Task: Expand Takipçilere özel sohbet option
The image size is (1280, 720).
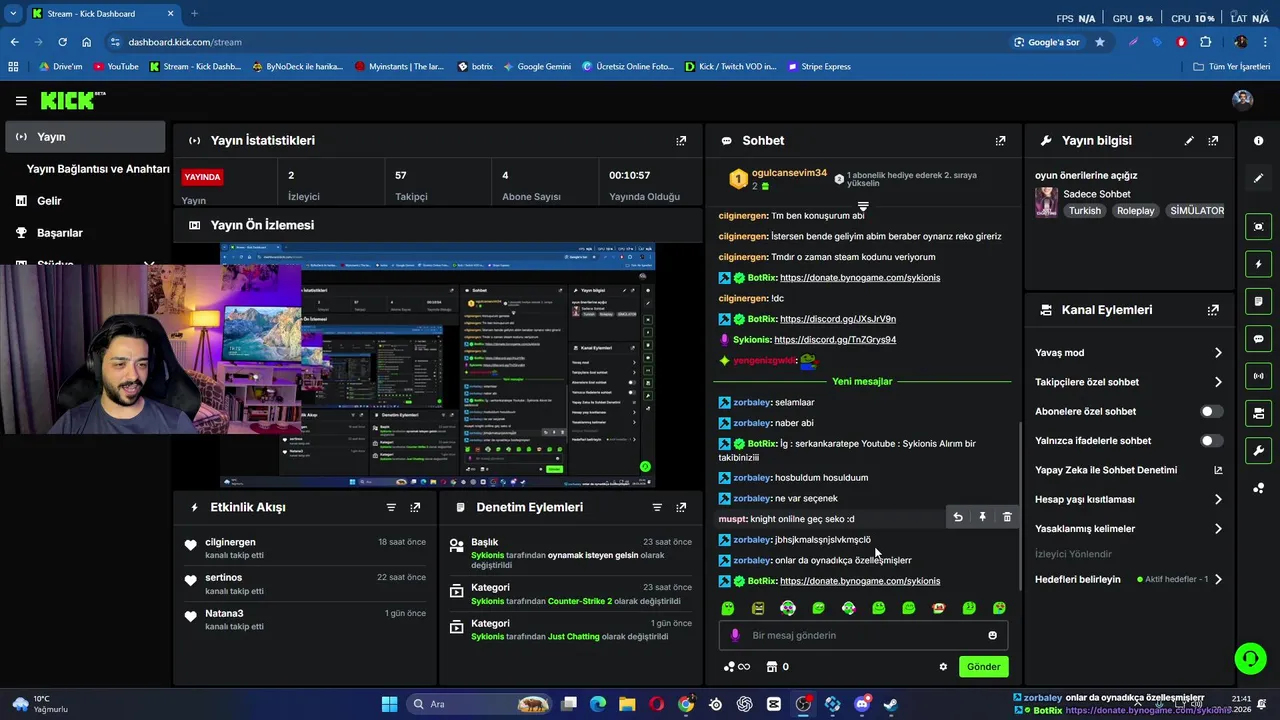Action: [x=1129, y=382]
